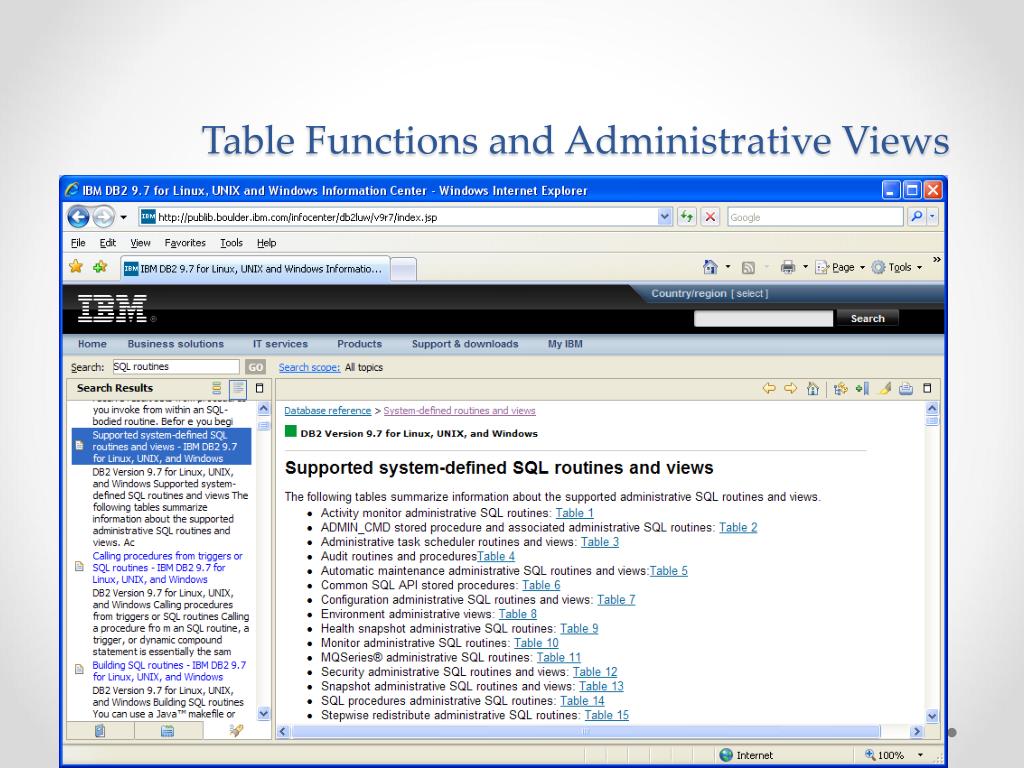
Task: Click the Database reference breadcrumb link
Action: tap(327, 411)
